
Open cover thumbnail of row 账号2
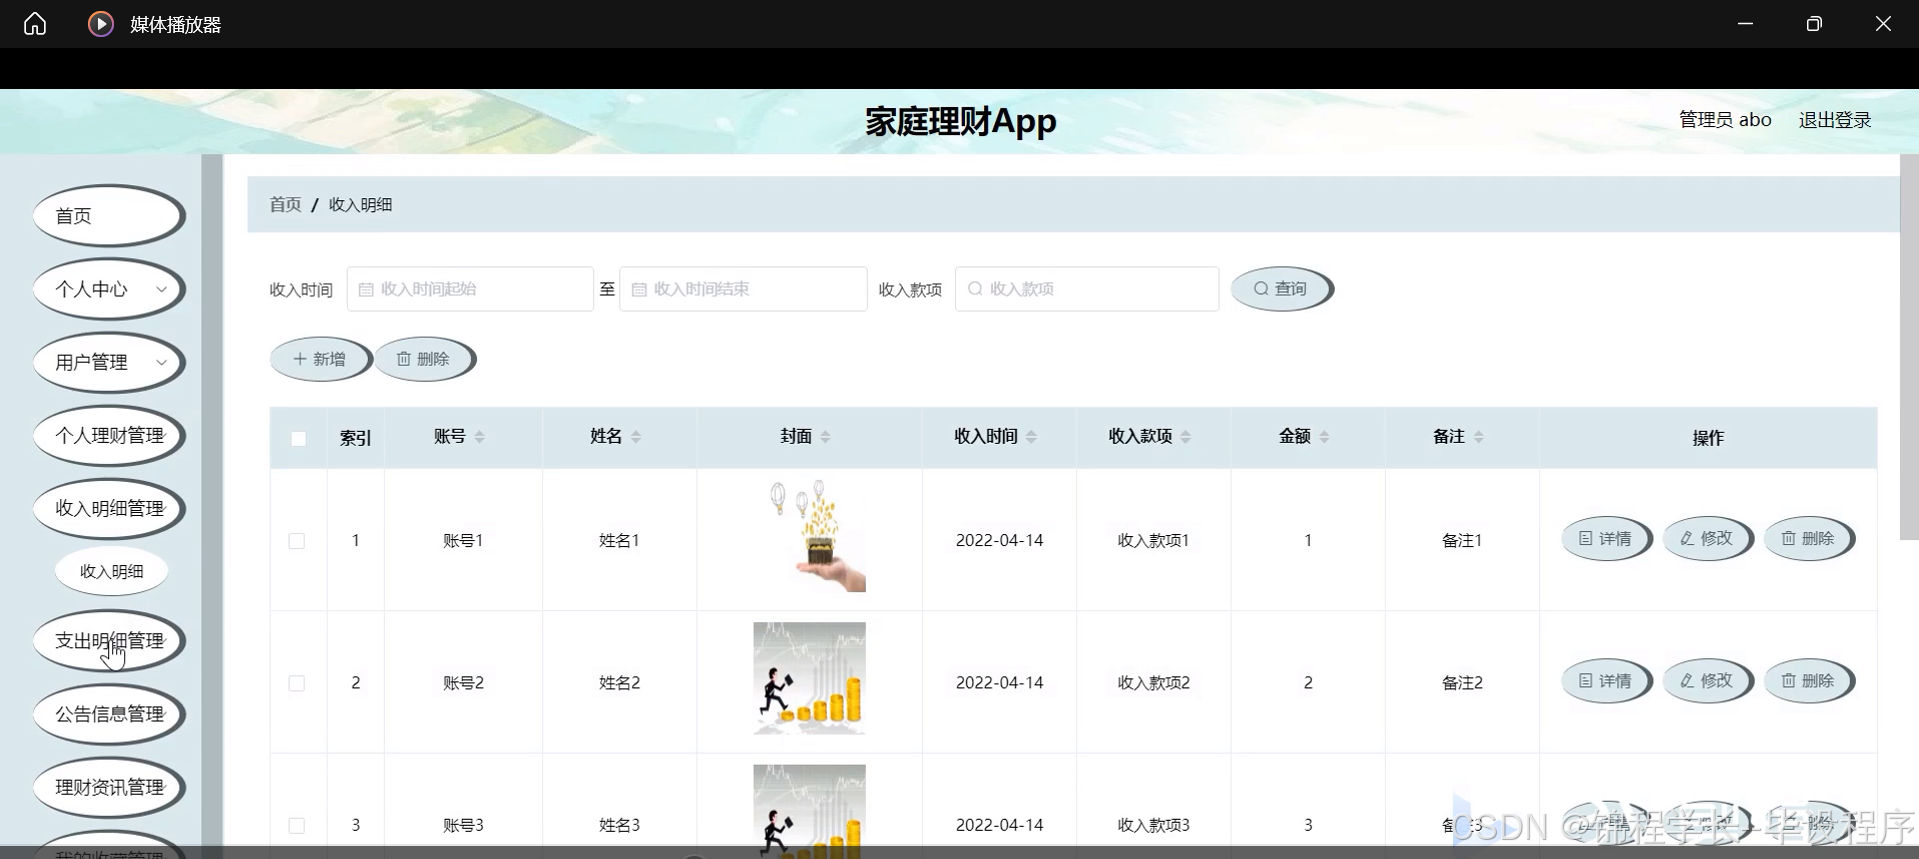[x=809, y=678]
